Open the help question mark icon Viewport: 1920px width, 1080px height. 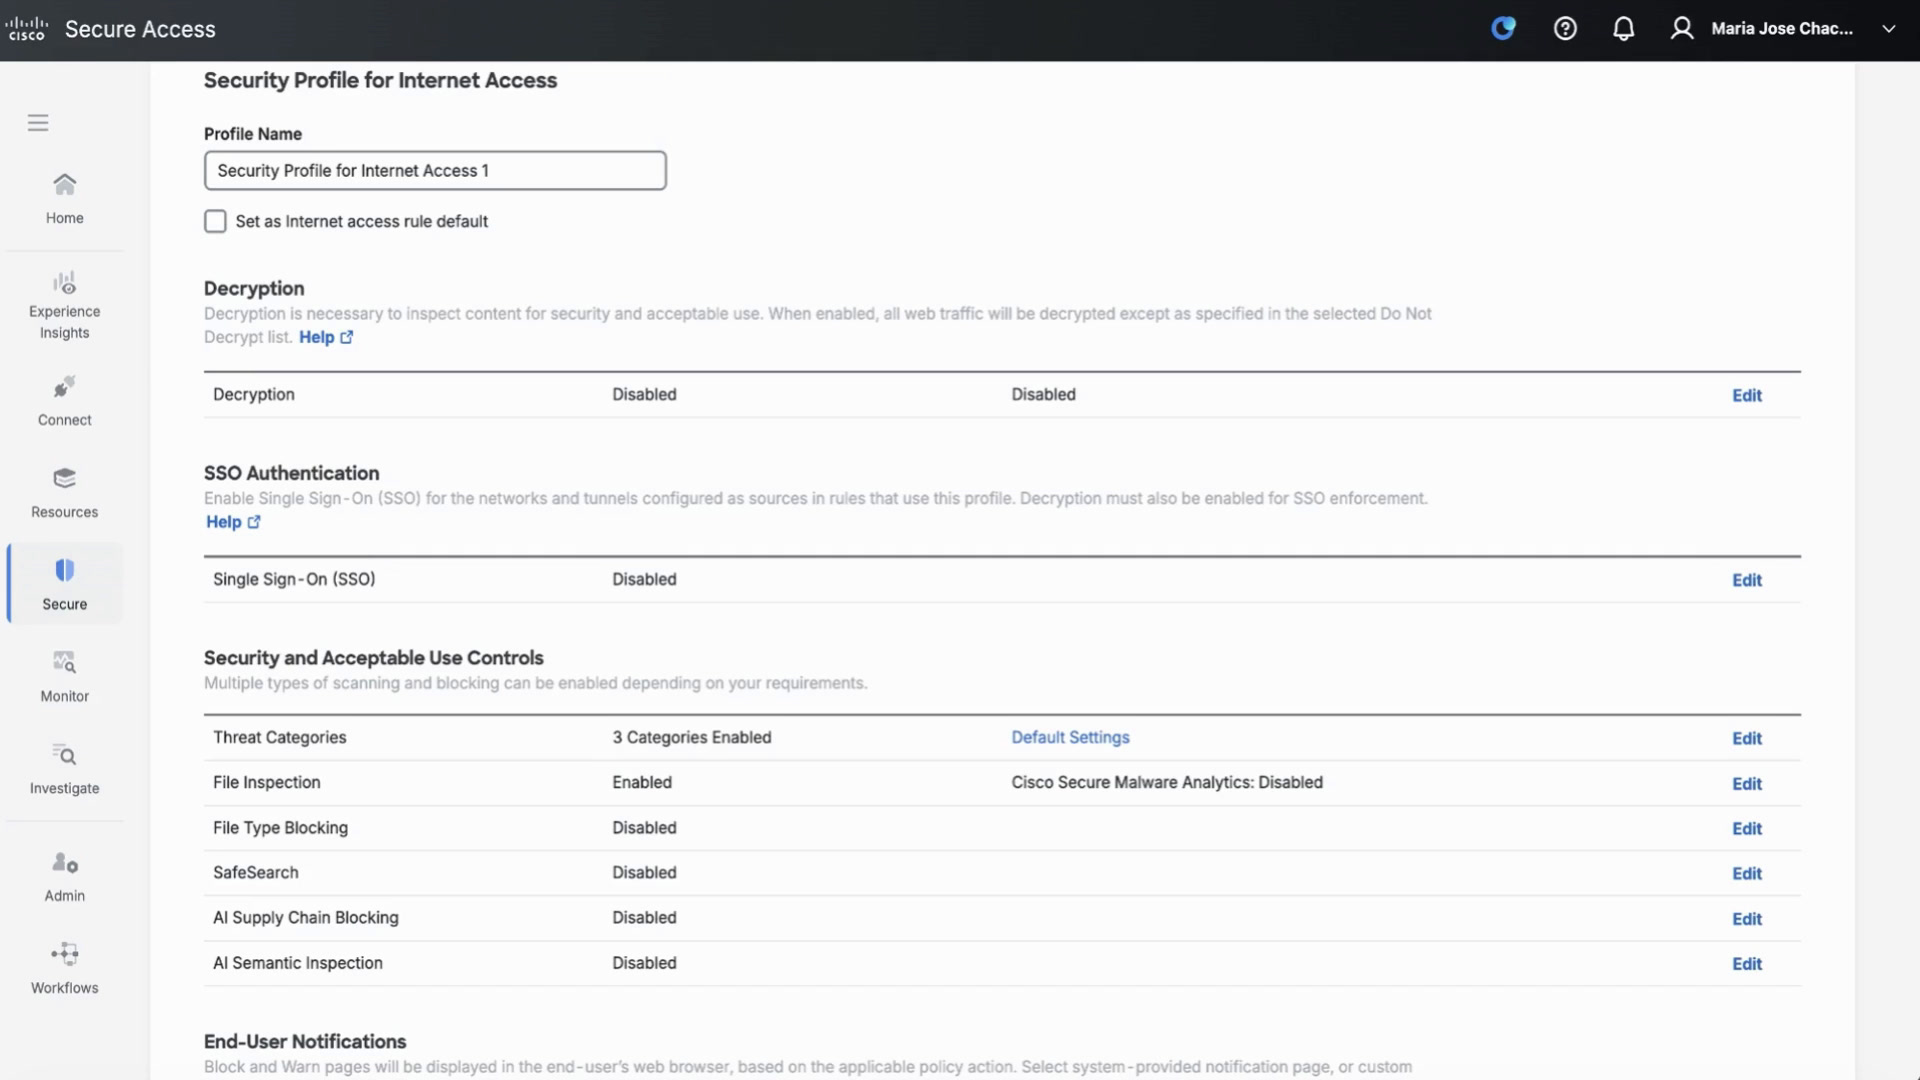point(1565,29)
